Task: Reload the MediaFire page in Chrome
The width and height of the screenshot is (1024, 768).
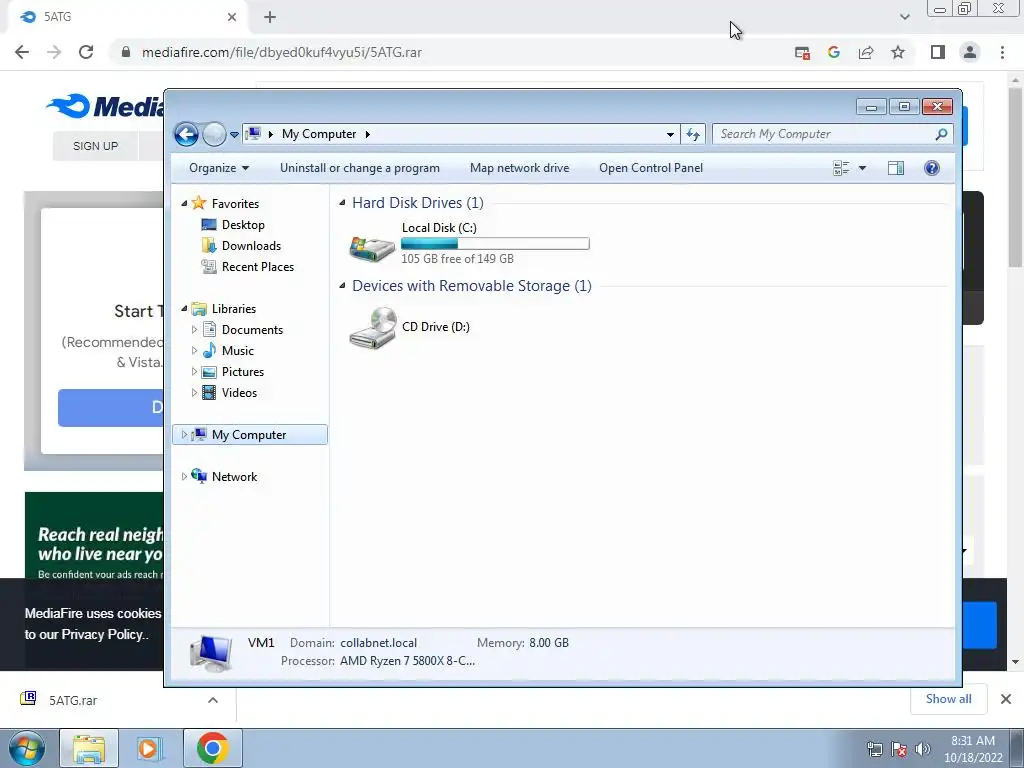Action: tap(86, 52)
